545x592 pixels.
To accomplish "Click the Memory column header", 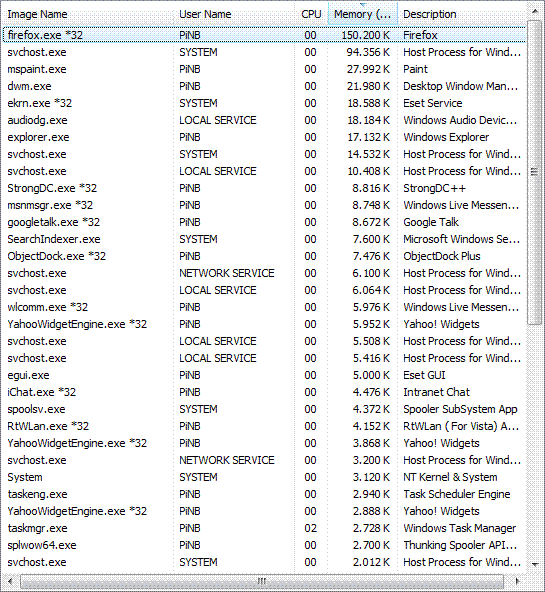I will [x=363, y=14].
